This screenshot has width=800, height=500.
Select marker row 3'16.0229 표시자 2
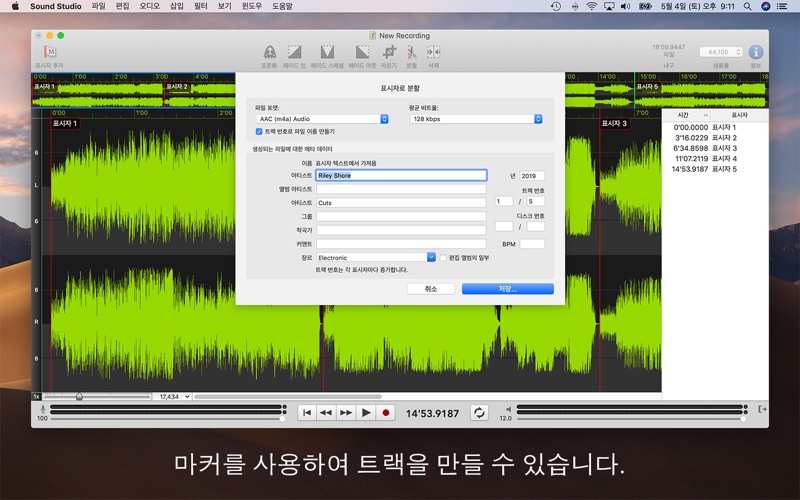pyautogui.click(x=715, y=138)
